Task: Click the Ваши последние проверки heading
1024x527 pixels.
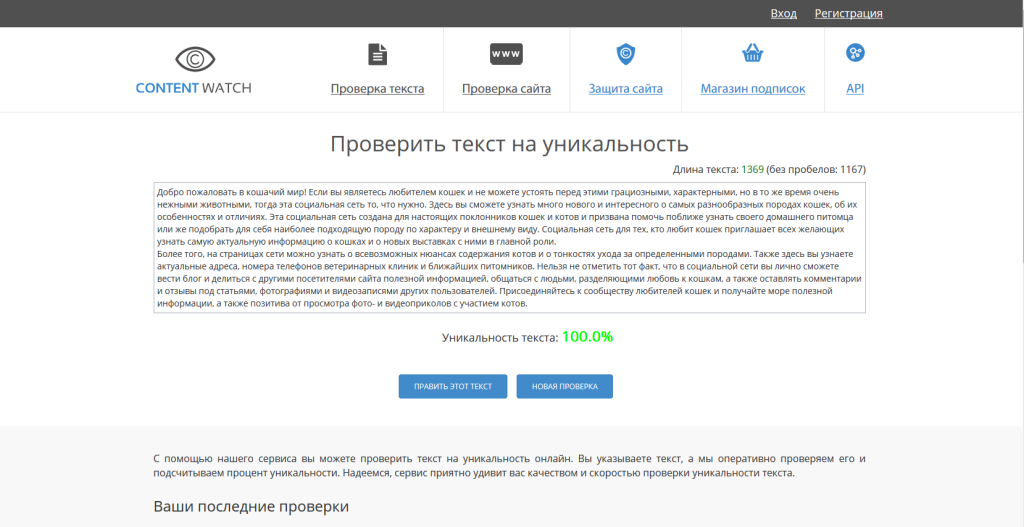Action: (x=251, y=507)
